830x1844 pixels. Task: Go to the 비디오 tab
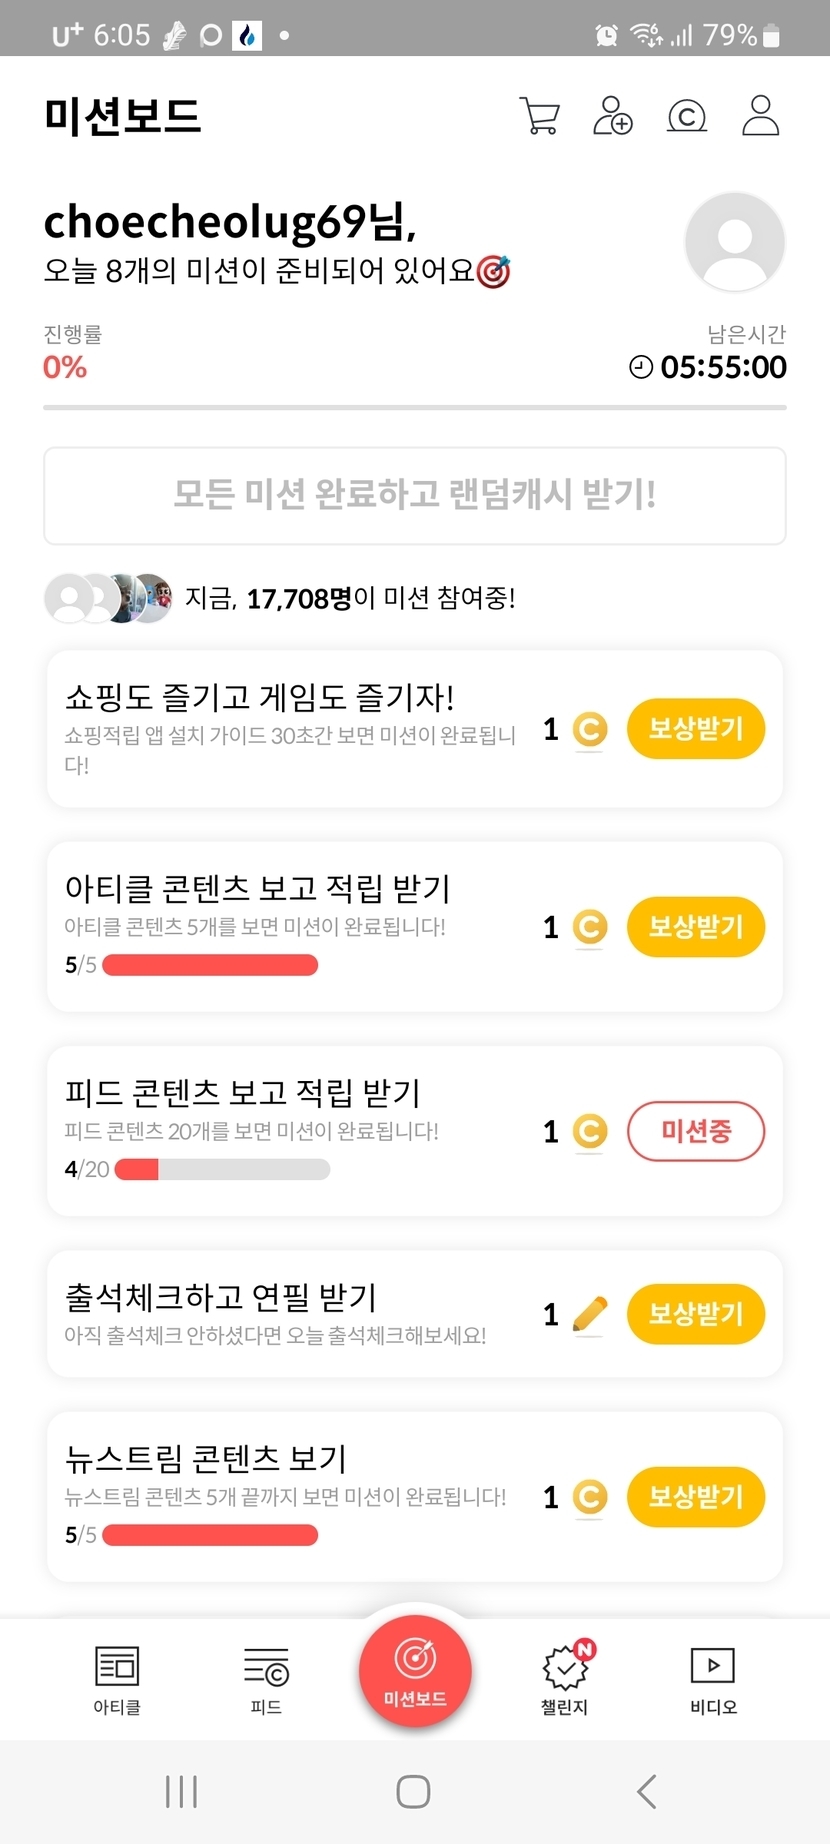(713, 1679)
